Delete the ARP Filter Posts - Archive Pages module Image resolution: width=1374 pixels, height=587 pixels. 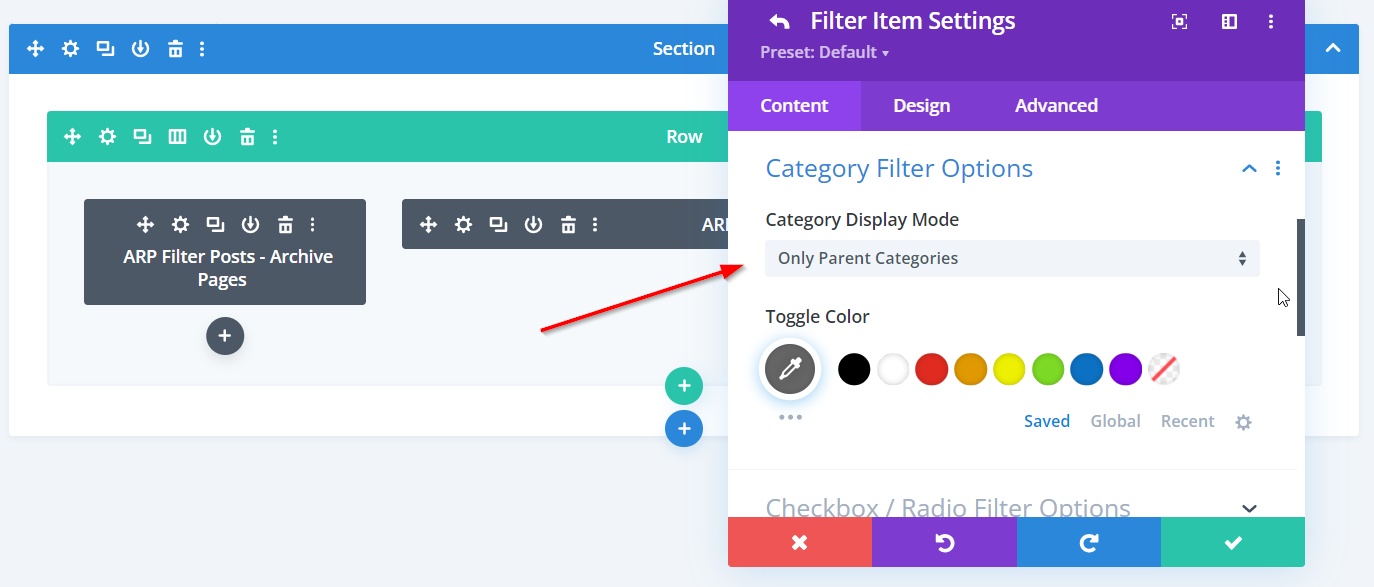pyautogui.click(x=285, y=225)
